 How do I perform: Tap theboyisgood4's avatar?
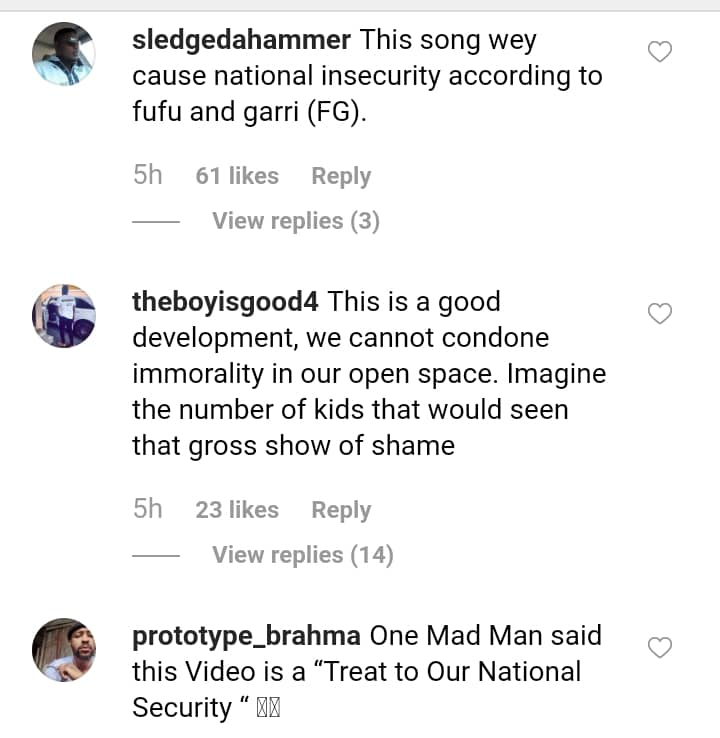tap(64, 316)
